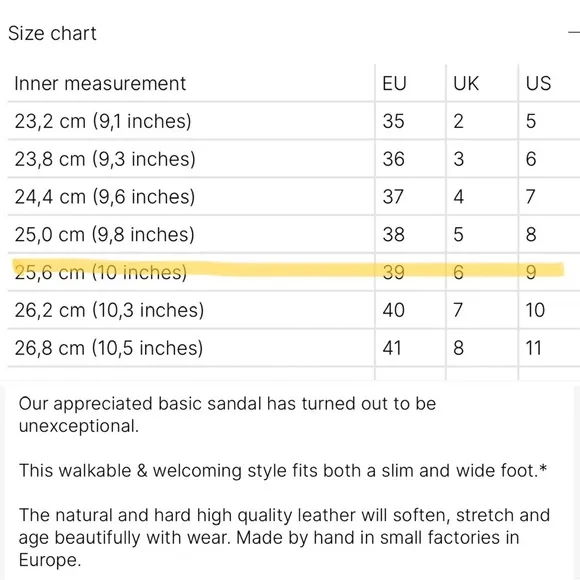Click the UK column header
Viewport: 580px width, 580px height.
click(466, 83)
